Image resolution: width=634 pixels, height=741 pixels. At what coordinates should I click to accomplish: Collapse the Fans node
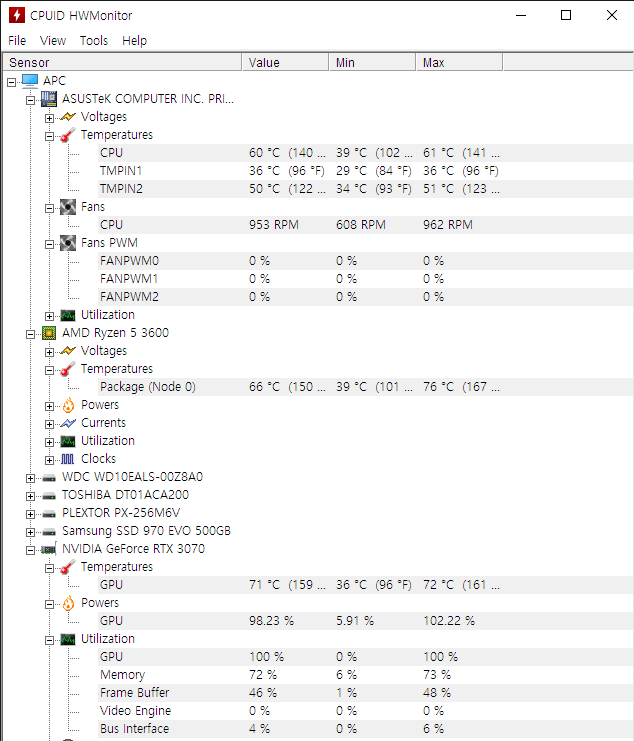pyautogui.click(x=49, y=208)
